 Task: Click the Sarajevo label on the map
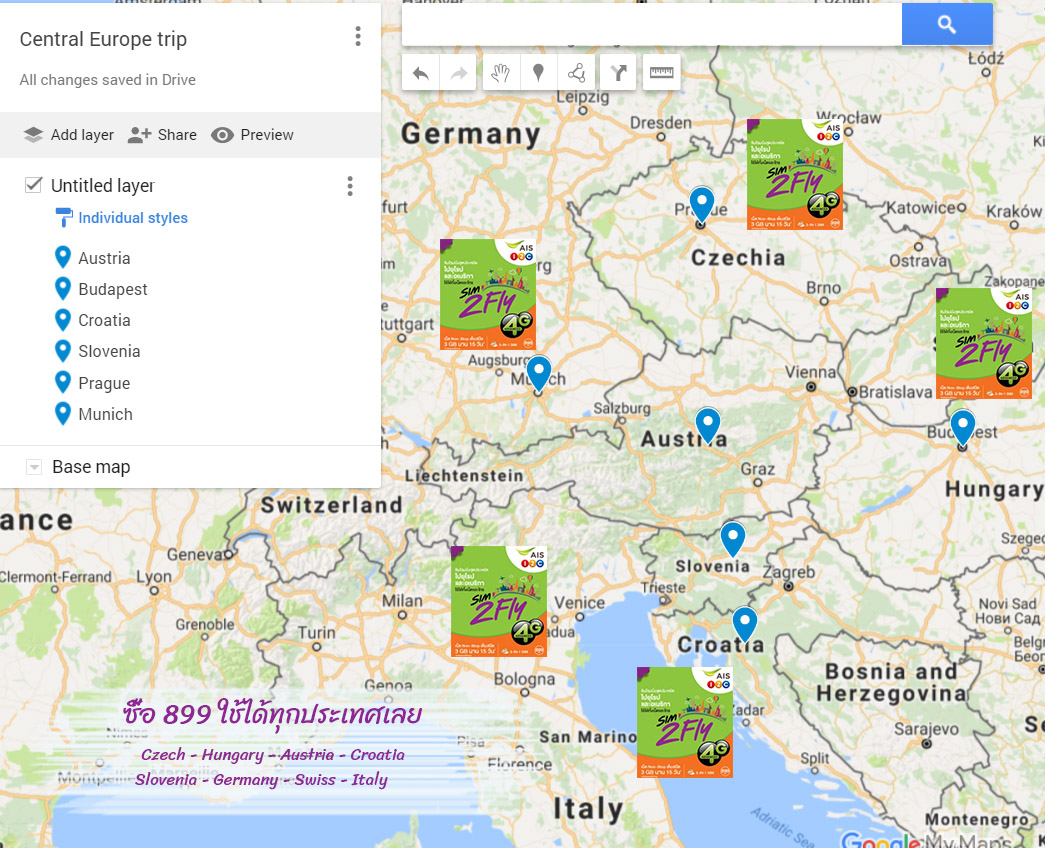926,729
